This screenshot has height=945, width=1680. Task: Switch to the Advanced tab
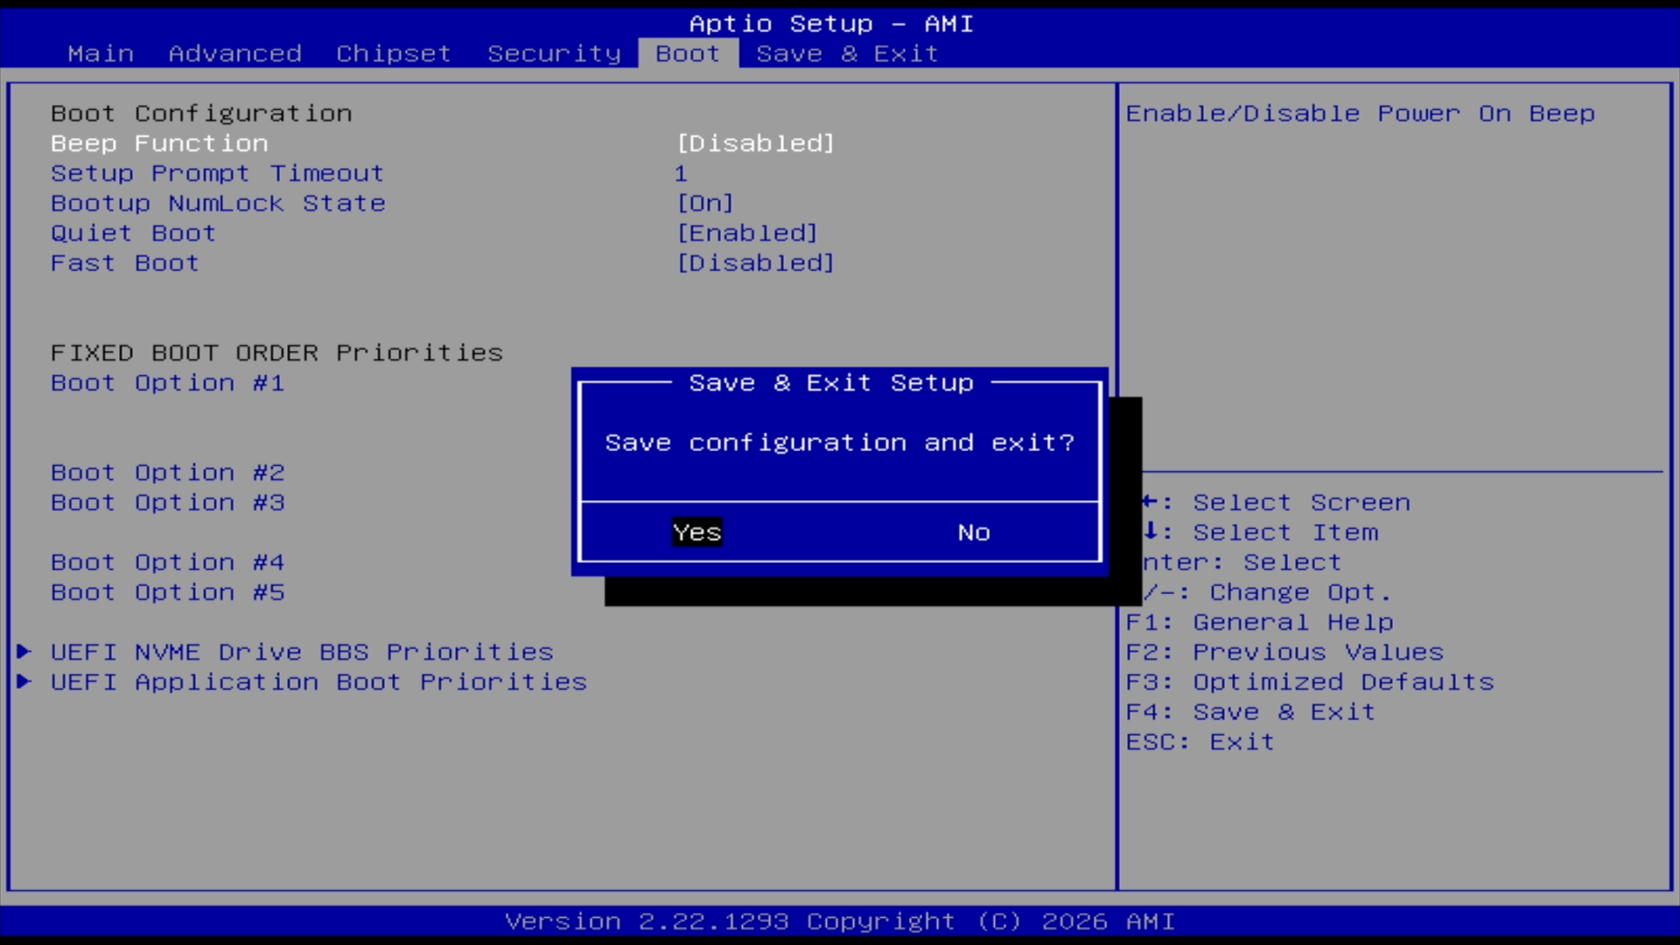click(x=235, y=53)
